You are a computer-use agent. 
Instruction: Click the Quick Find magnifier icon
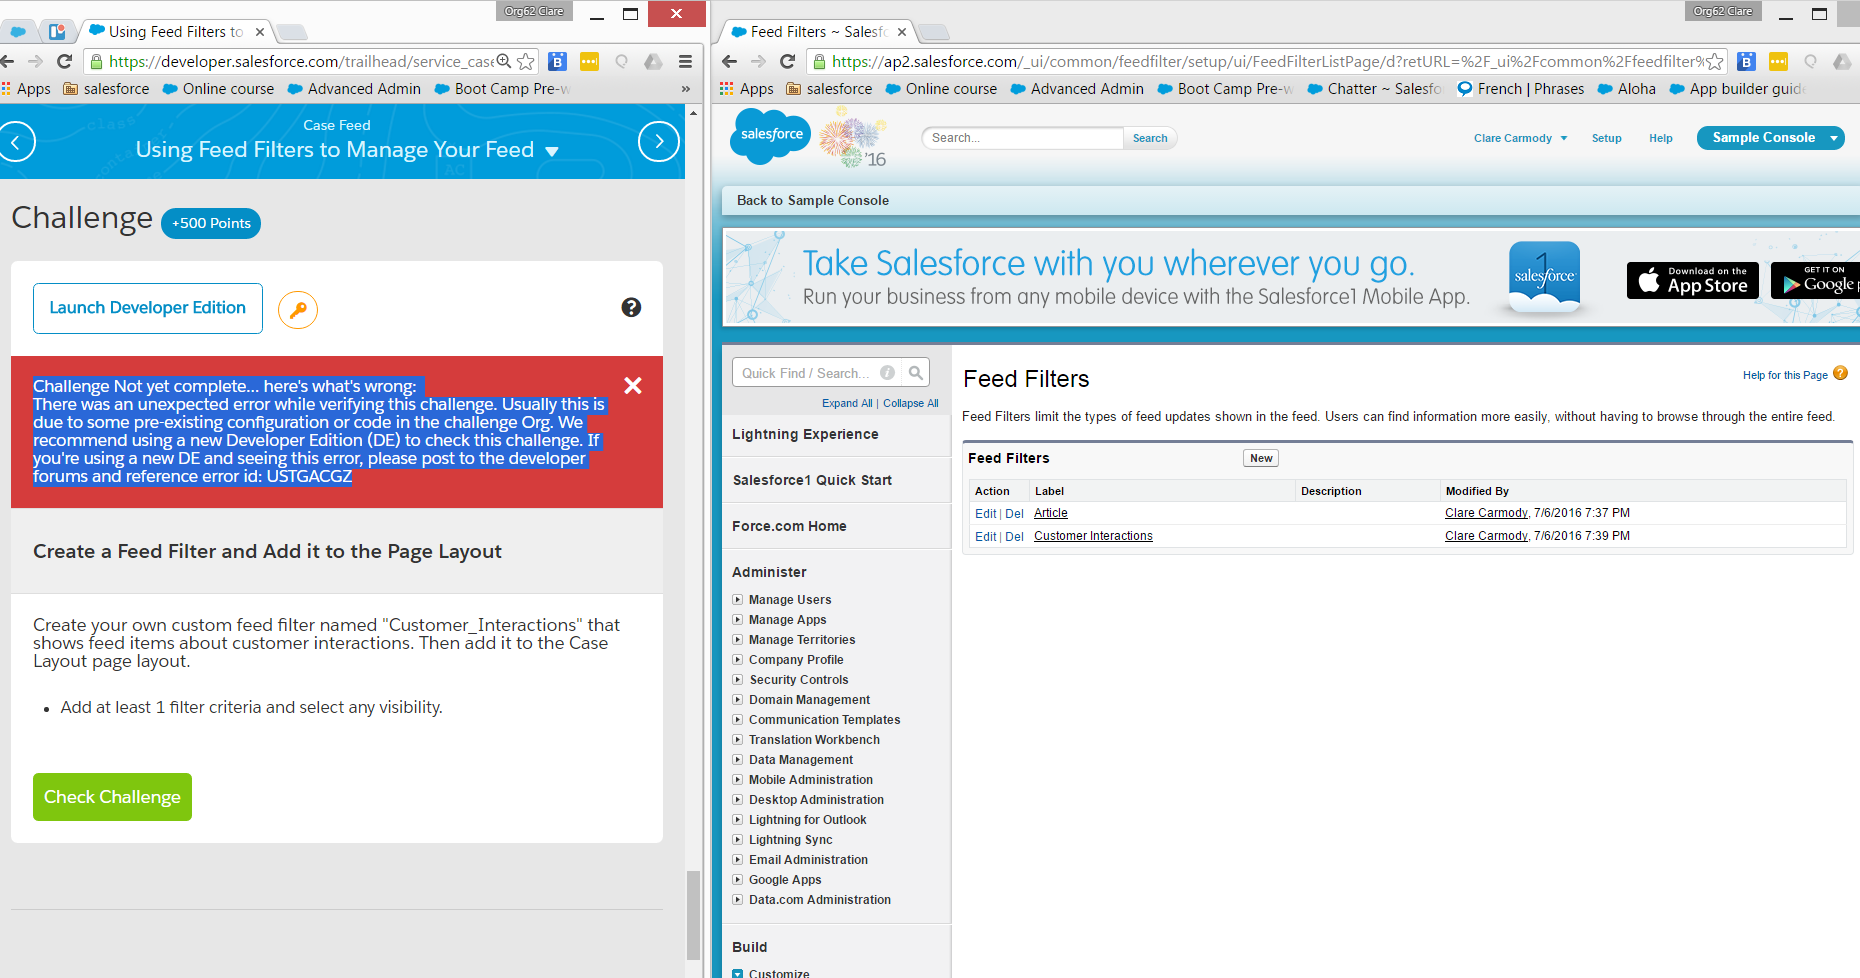[915, 373]
